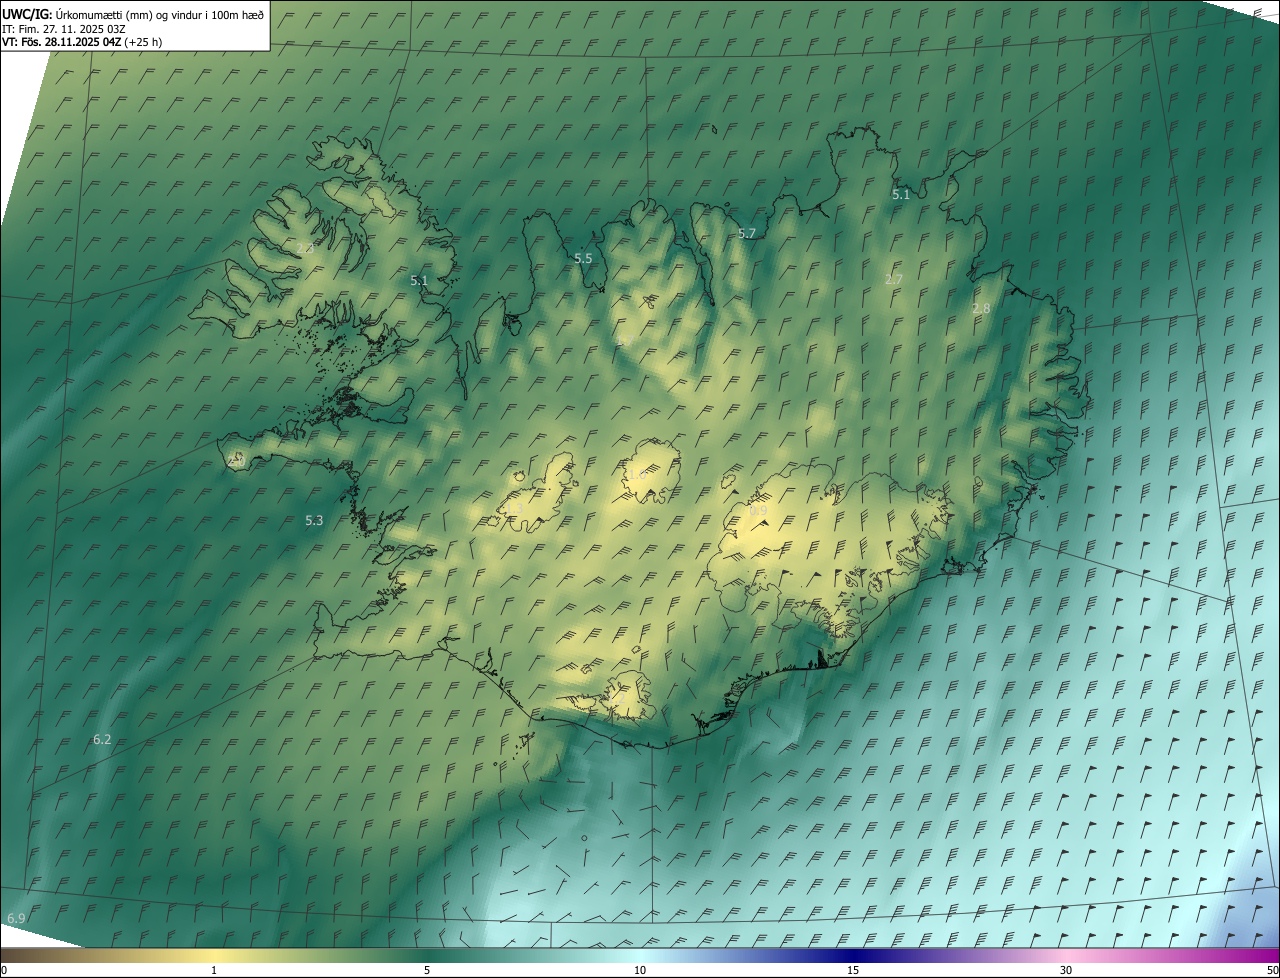Click the 1.3 value on the glacier
Image resolution: width=1280 pixels, height=978 pixels.
pos(514,509)
